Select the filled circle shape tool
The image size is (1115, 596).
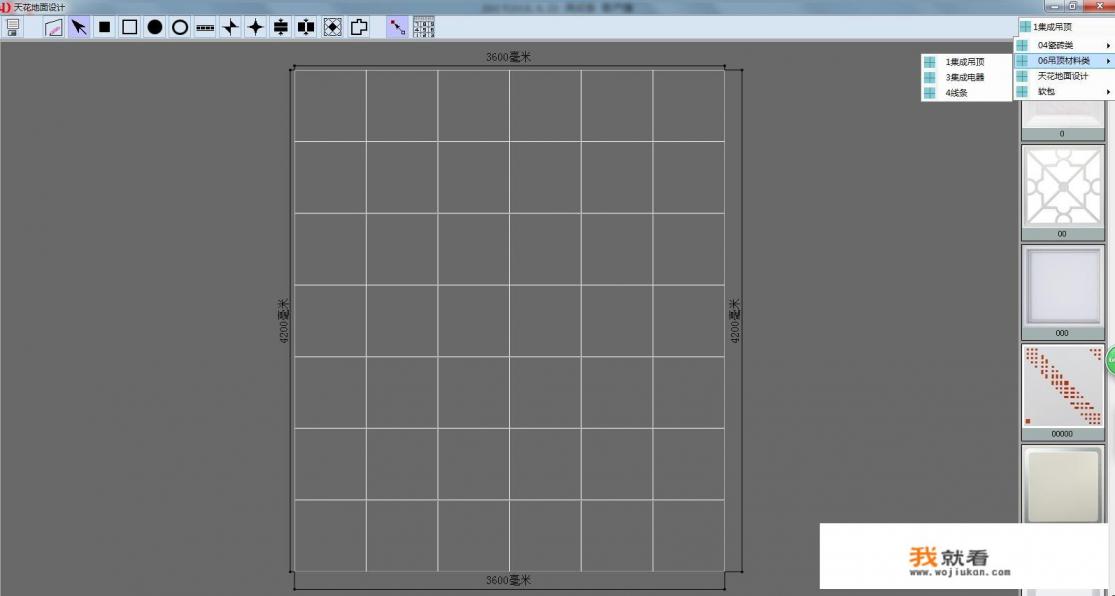[x=155, y=27]
